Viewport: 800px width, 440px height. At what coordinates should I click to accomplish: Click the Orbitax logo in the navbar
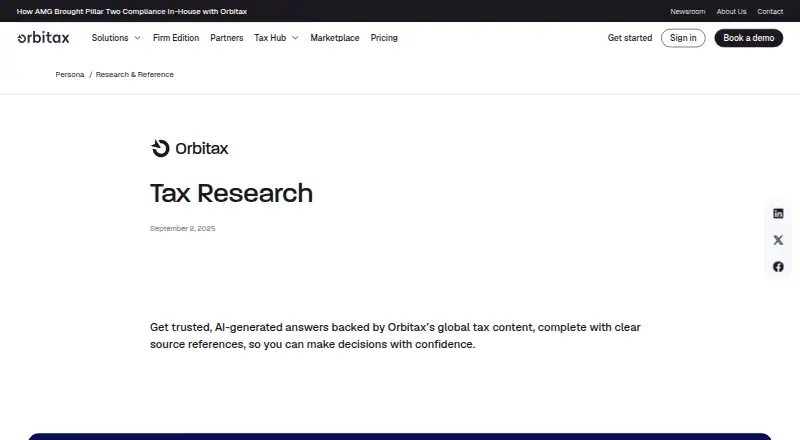43,38
